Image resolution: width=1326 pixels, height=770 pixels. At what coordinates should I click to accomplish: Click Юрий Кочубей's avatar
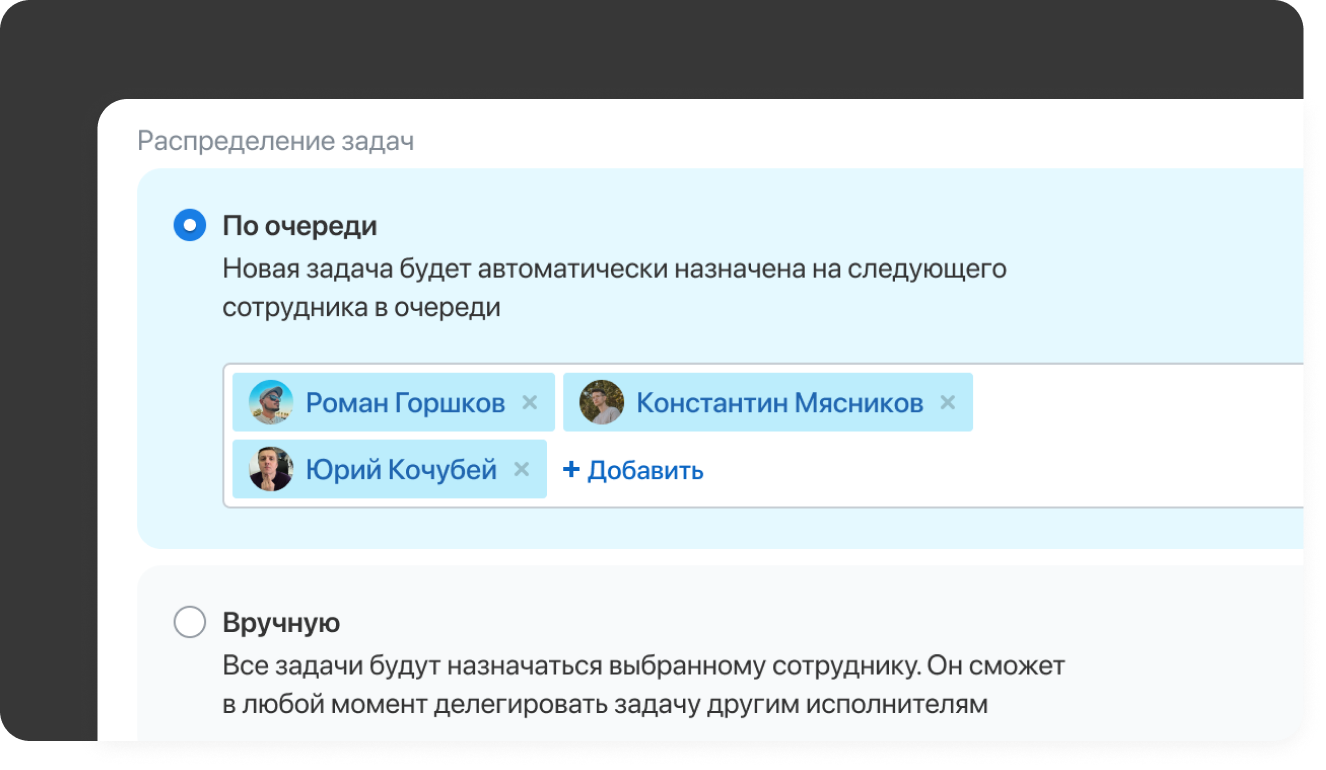[271, 469]
